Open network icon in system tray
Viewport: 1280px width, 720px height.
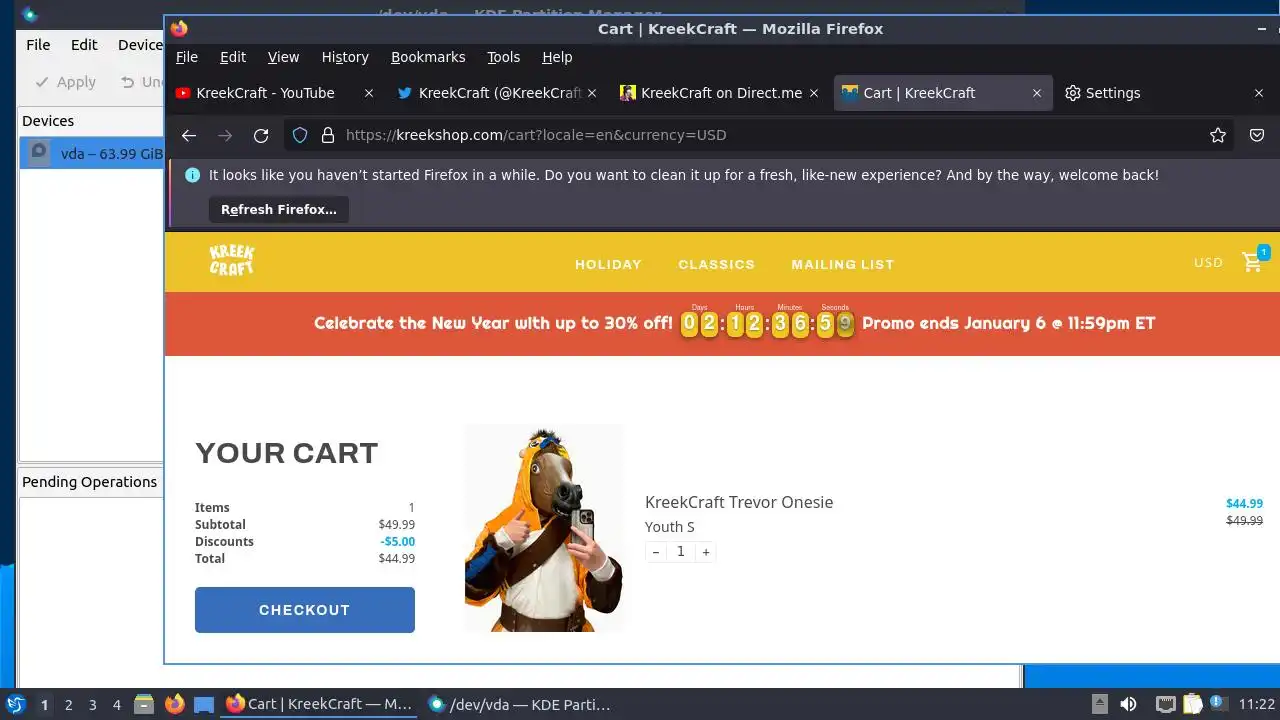[x=1165, y=704]
